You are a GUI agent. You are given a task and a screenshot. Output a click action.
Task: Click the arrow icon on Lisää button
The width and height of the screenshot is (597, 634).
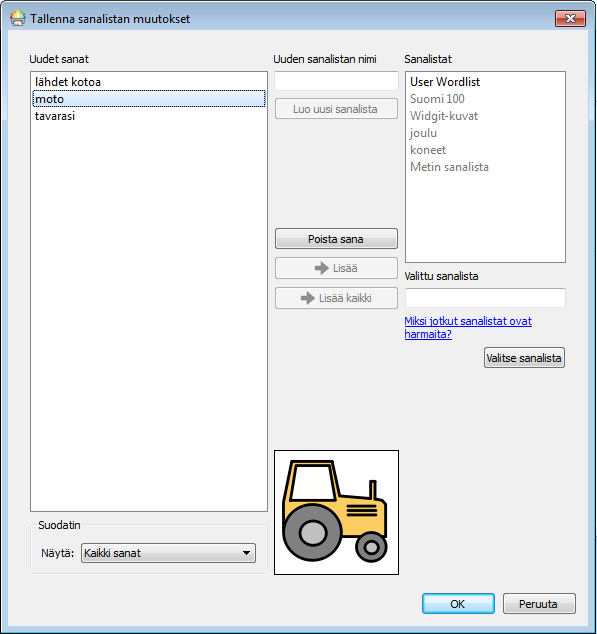pyautogui.click(x=322, y=268)
